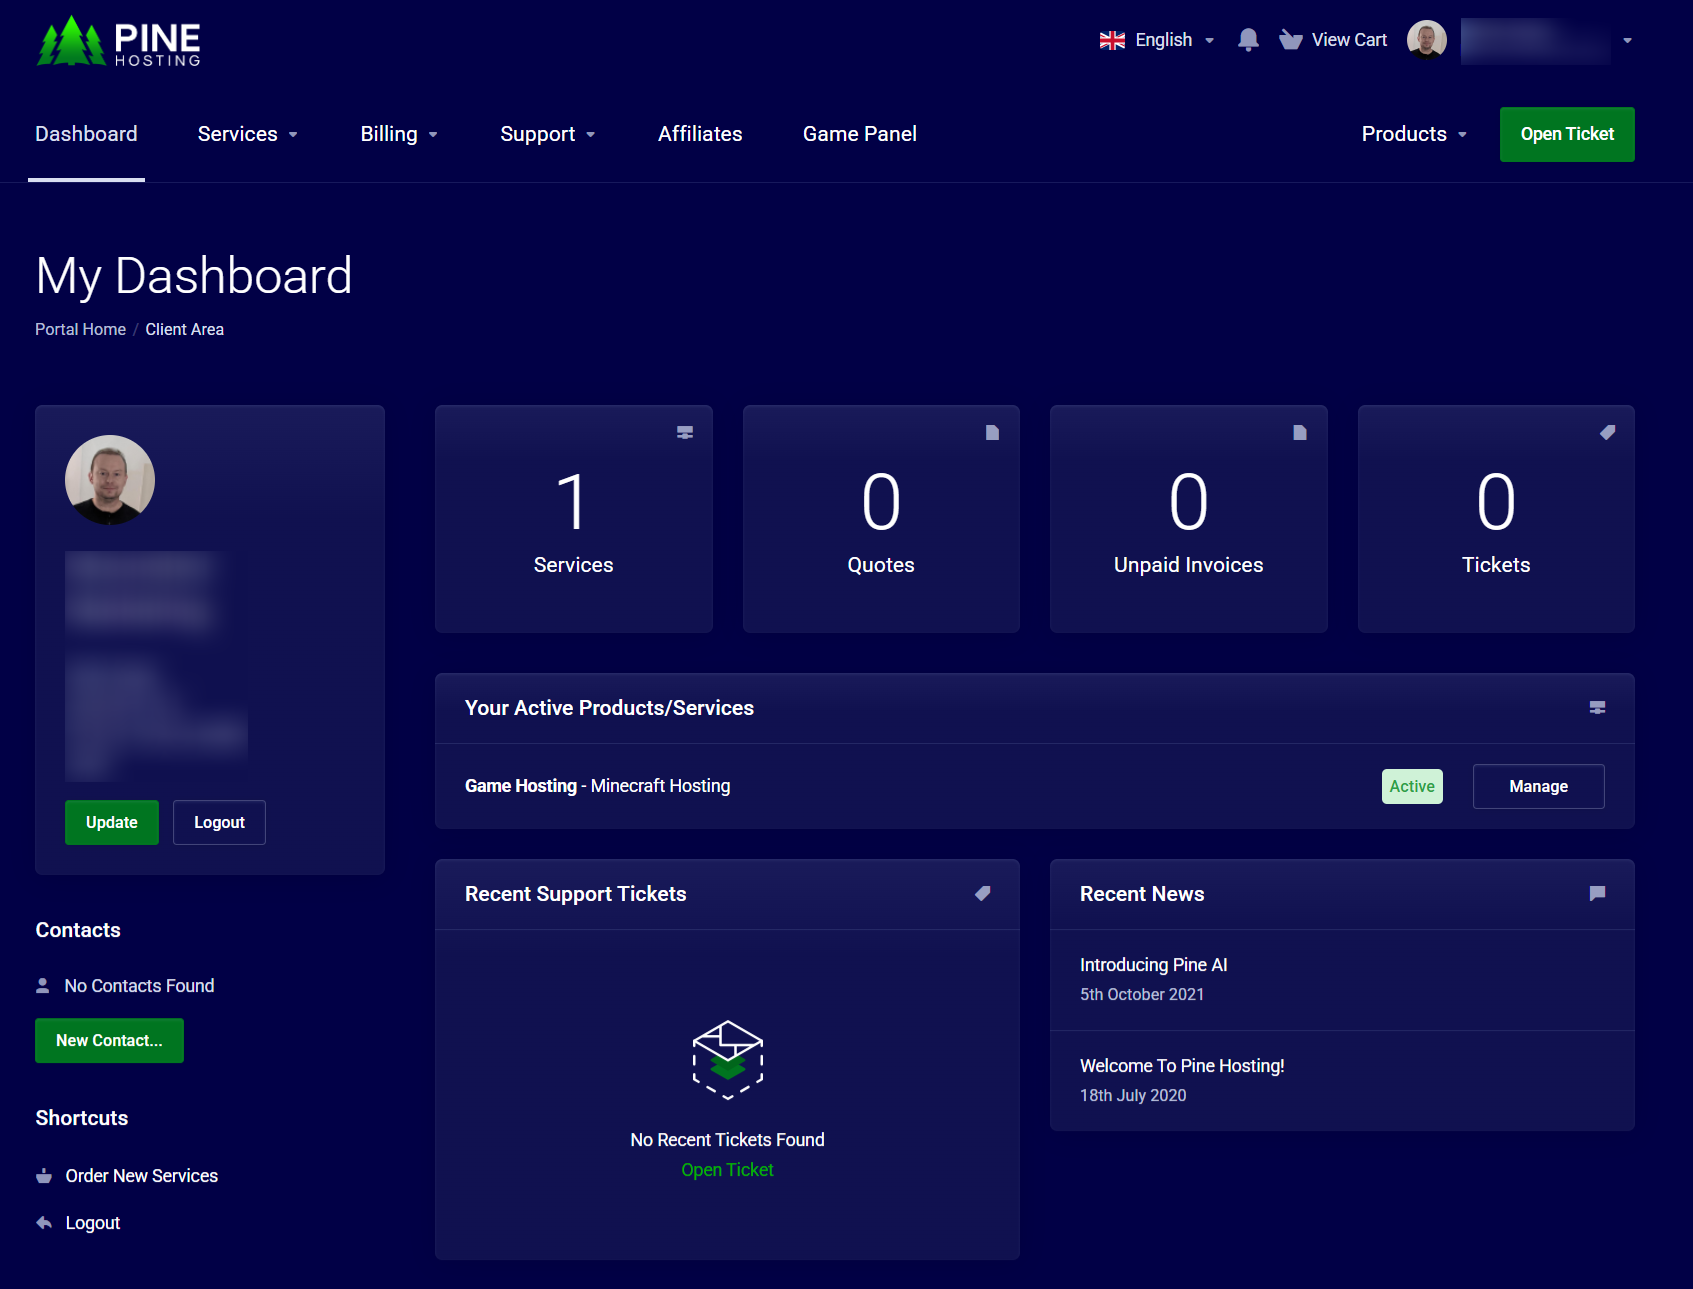The image size is (1693, 1289).
Task: Click the Client Area breadcrumb
Action: click(x=185, y=329)
